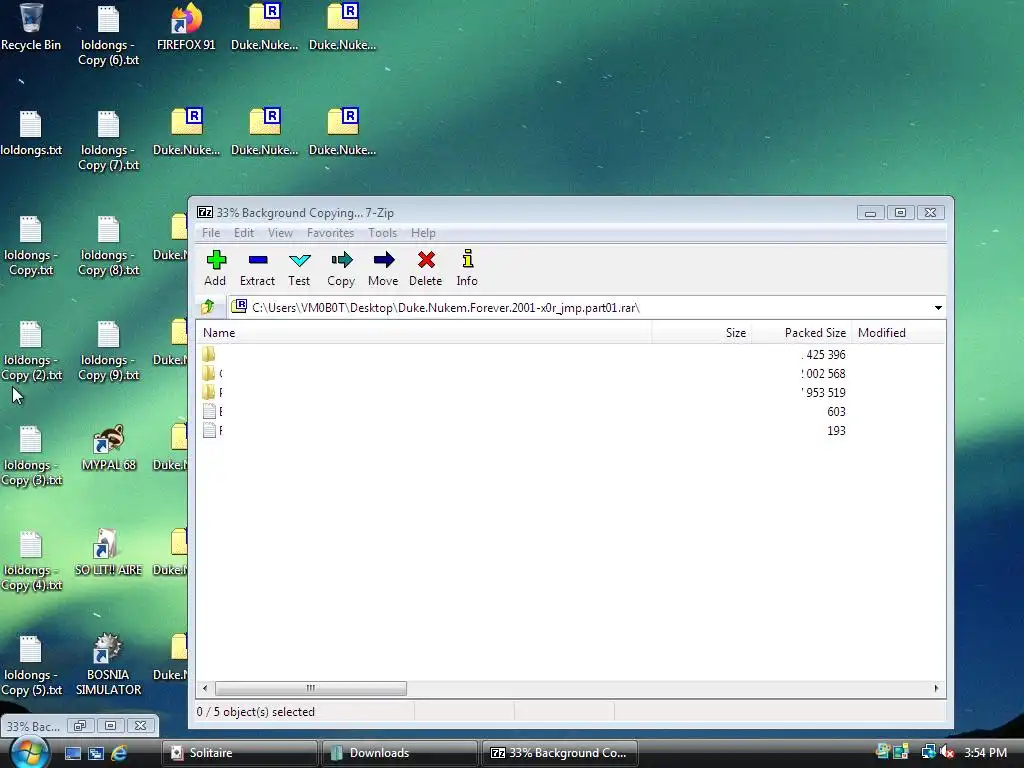The width and height of the screenshot is (1024, 768).
Task: Select folder icon in row with 953 519
Action: pyautogui.click(x=209, y=392)
